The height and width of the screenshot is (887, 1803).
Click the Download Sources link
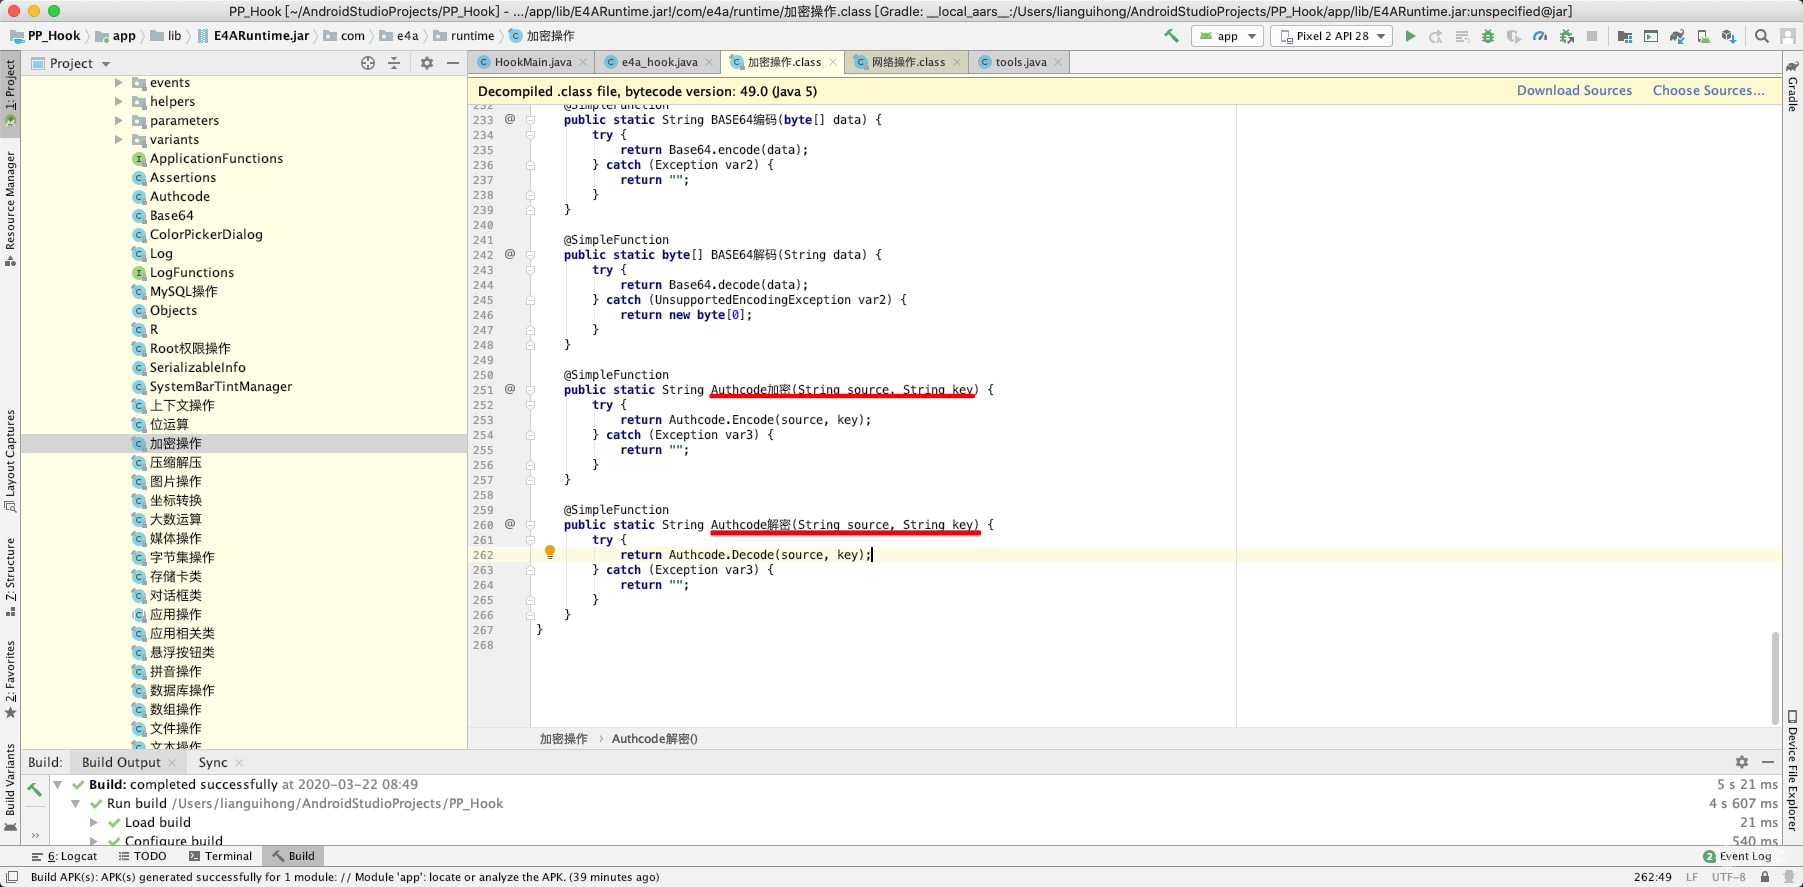click(x=1574, y=90)
